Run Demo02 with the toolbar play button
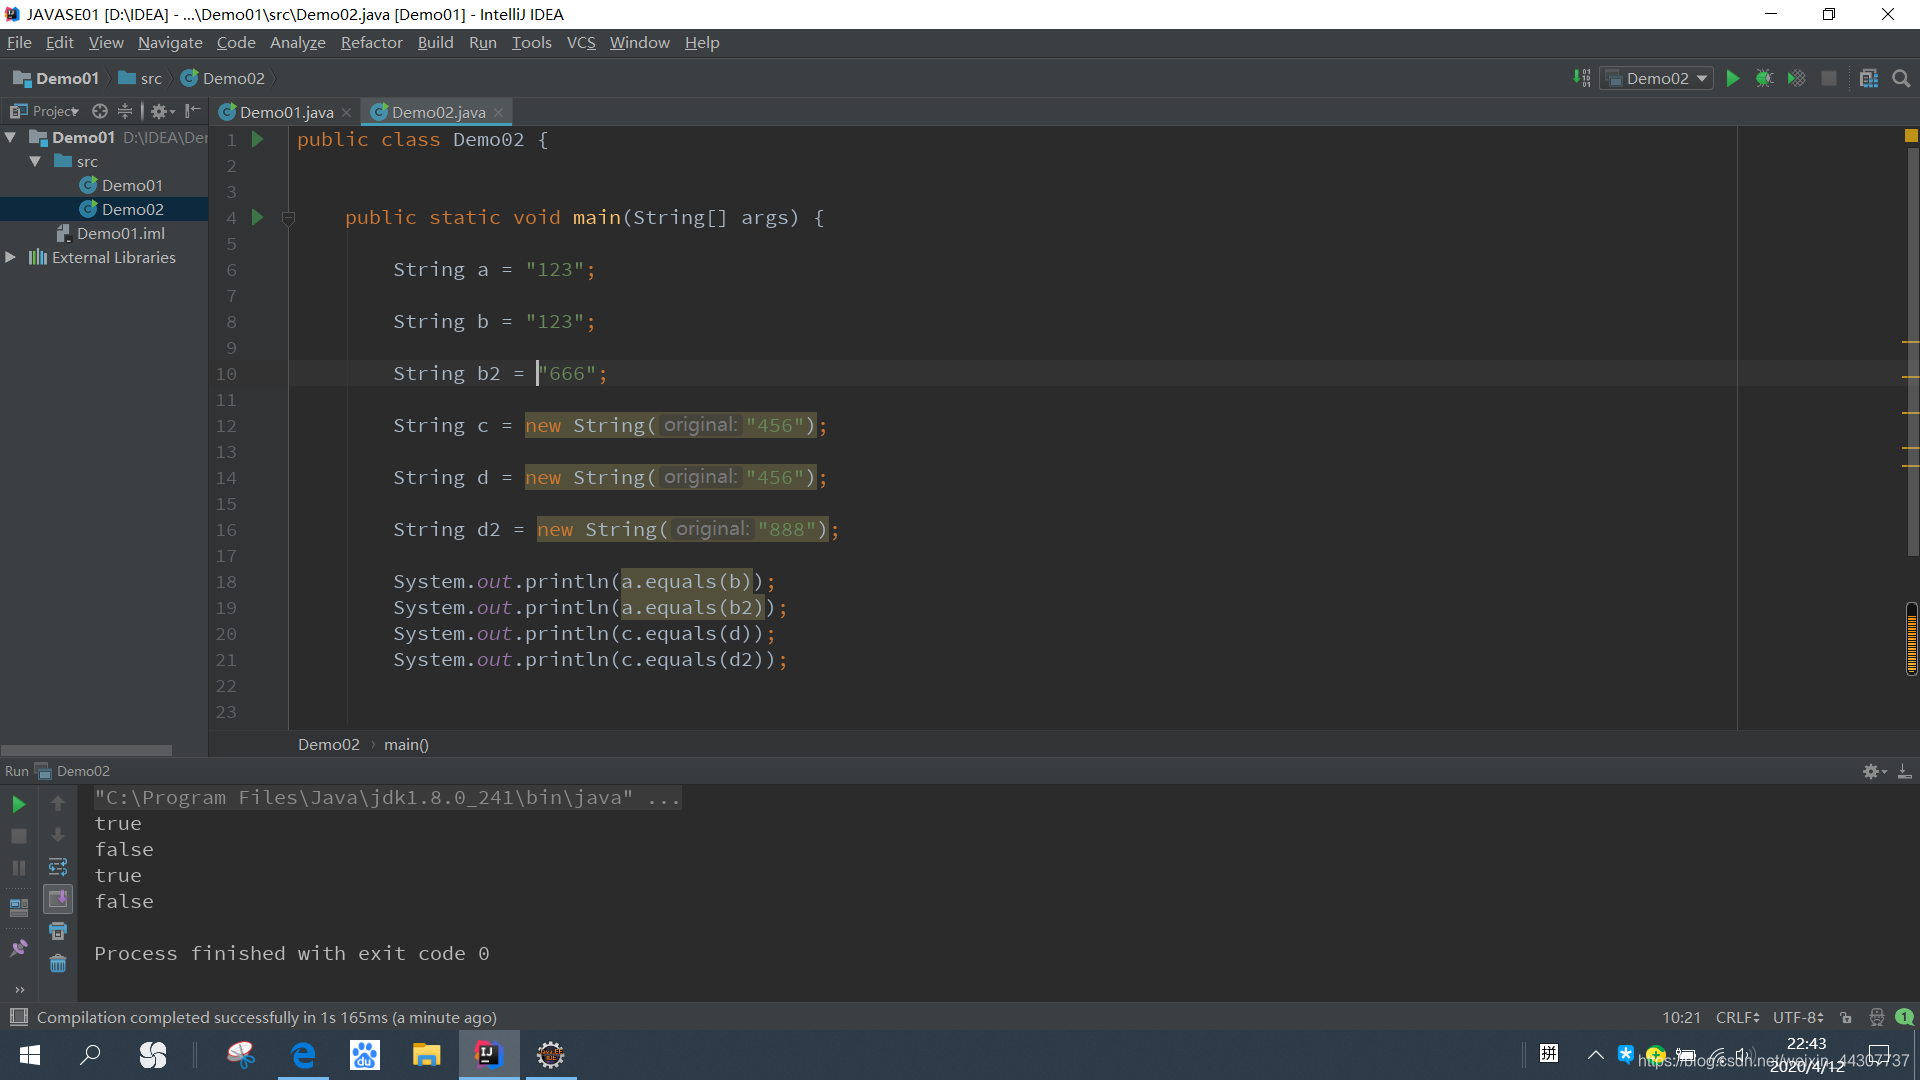This screenshot has height=1080, width=1920. click(x=1733, y=78)
